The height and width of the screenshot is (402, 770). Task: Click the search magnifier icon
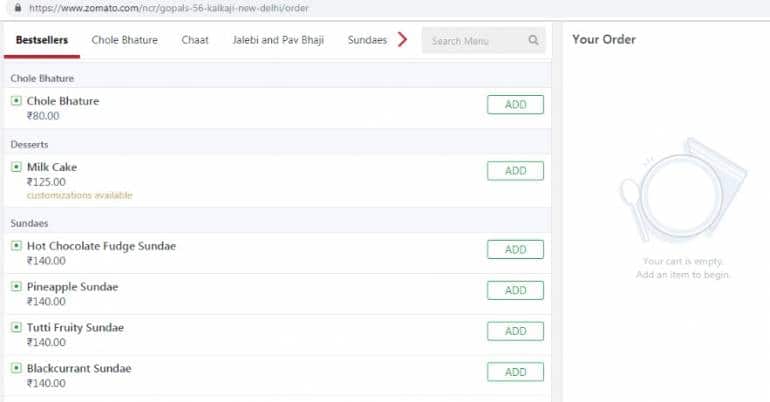point(533,41)
